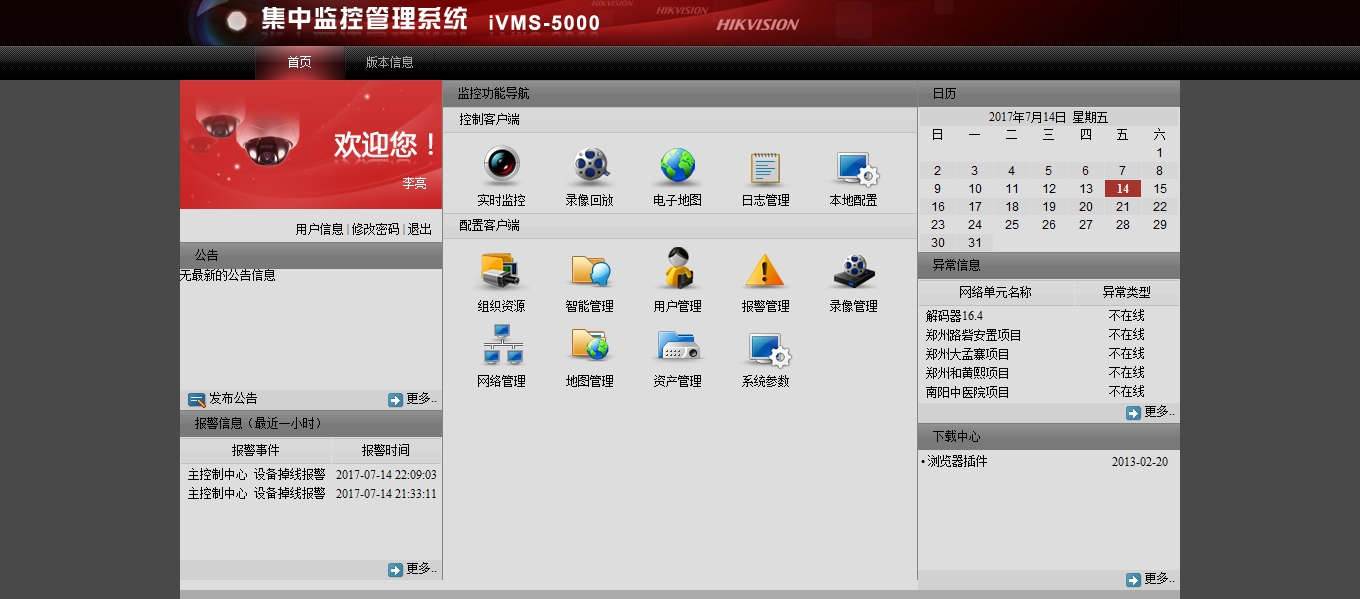This screenshot has height=599, width=1360.
Task: Select calendar date 20
Action: tap(1086, 207)
